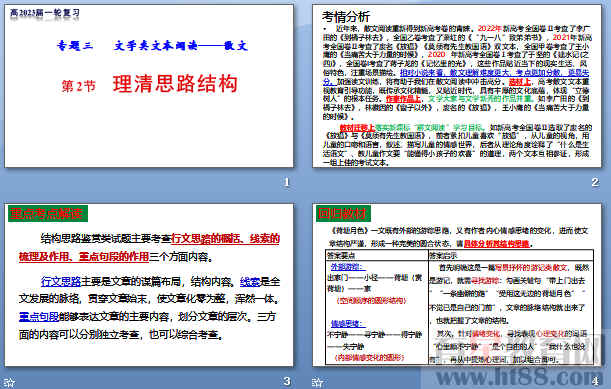
Task: Click the 高2023届一轮复习 label on slide 1
Action: click(x=44, y=13)
